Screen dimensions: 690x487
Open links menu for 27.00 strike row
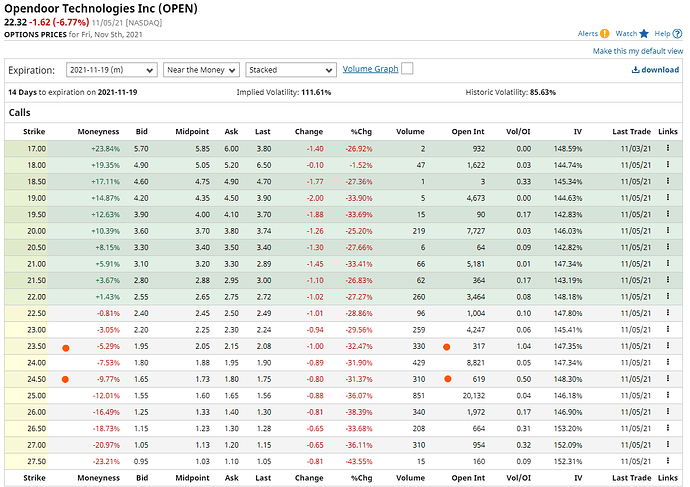pos(668,444)
